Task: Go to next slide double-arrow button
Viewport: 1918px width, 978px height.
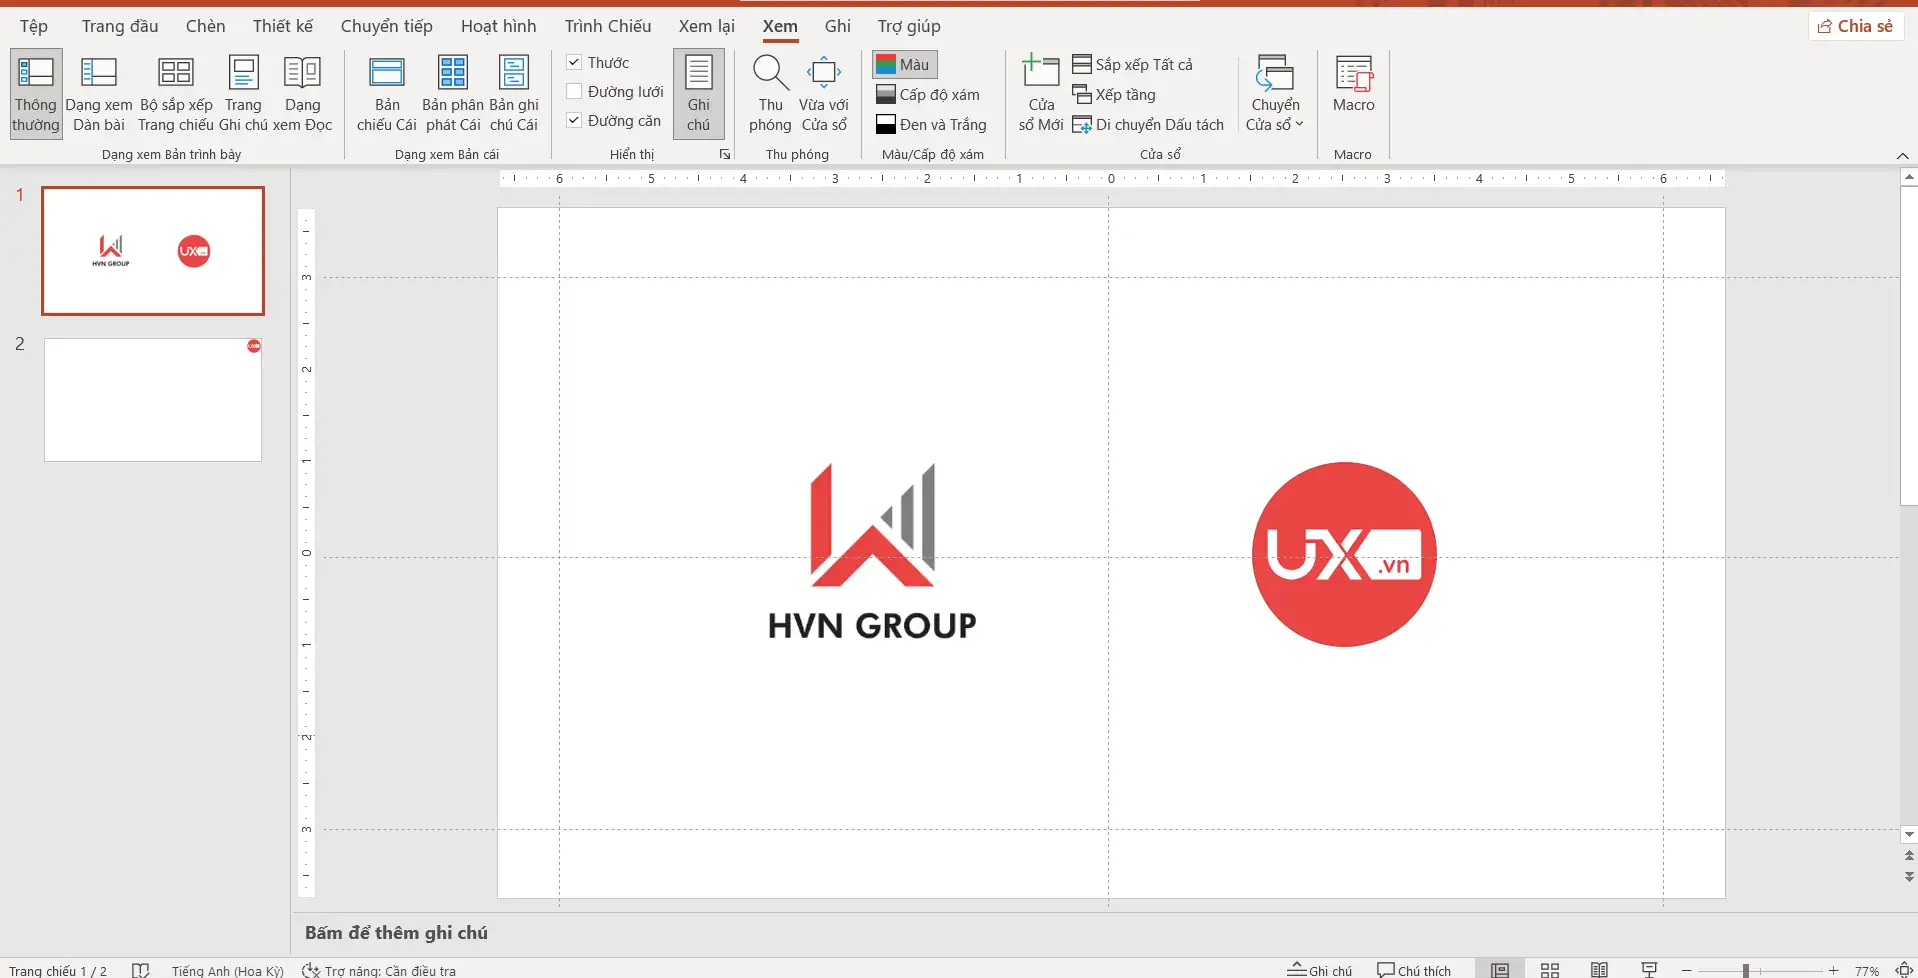Action: (x=1909, y=877)
